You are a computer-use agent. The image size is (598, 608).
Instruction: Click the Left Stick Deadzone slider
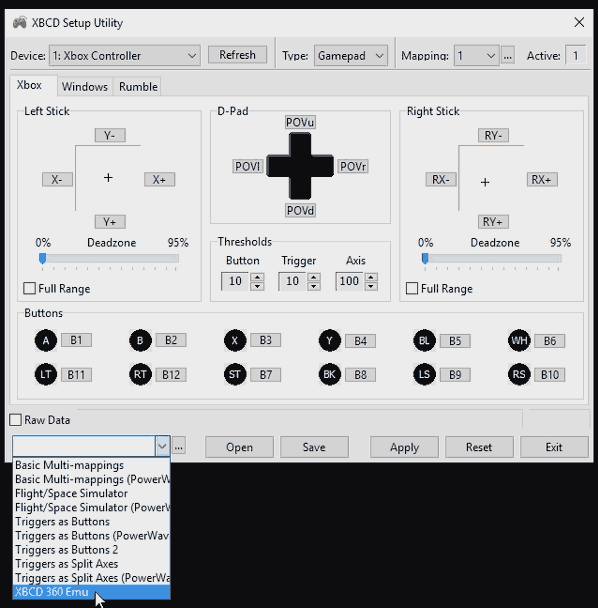tap(109, 259)
